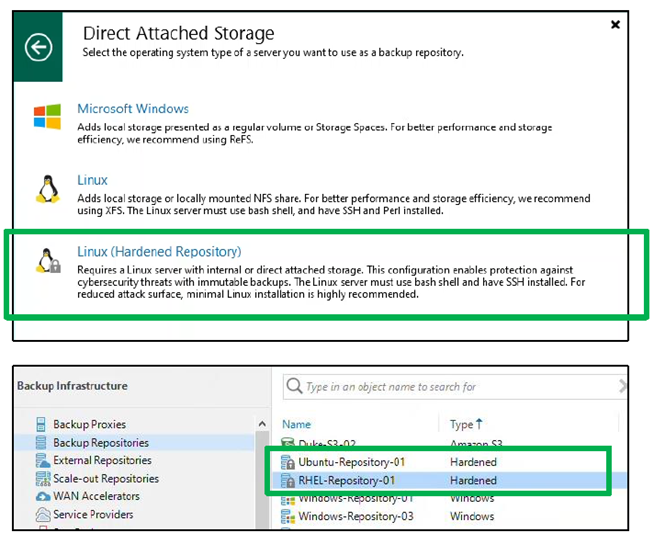Viewport: 665px width, 544px height.
Task: Choose Linux (Hardened Repository) option
Action: pyautogui.click(x=159, y=251)
